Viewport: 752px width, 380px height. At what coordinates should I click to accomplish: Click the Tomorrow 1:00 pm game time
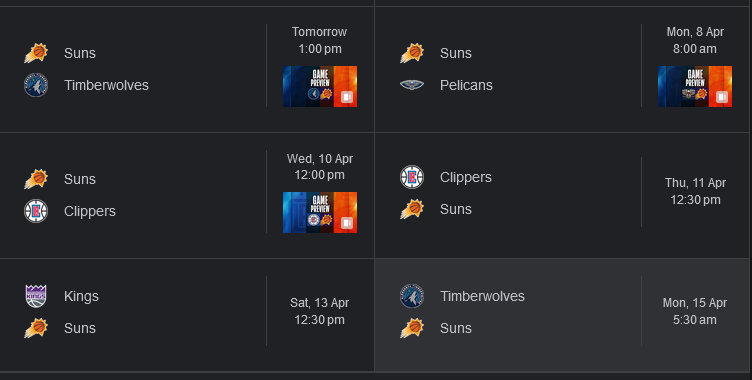319,40
